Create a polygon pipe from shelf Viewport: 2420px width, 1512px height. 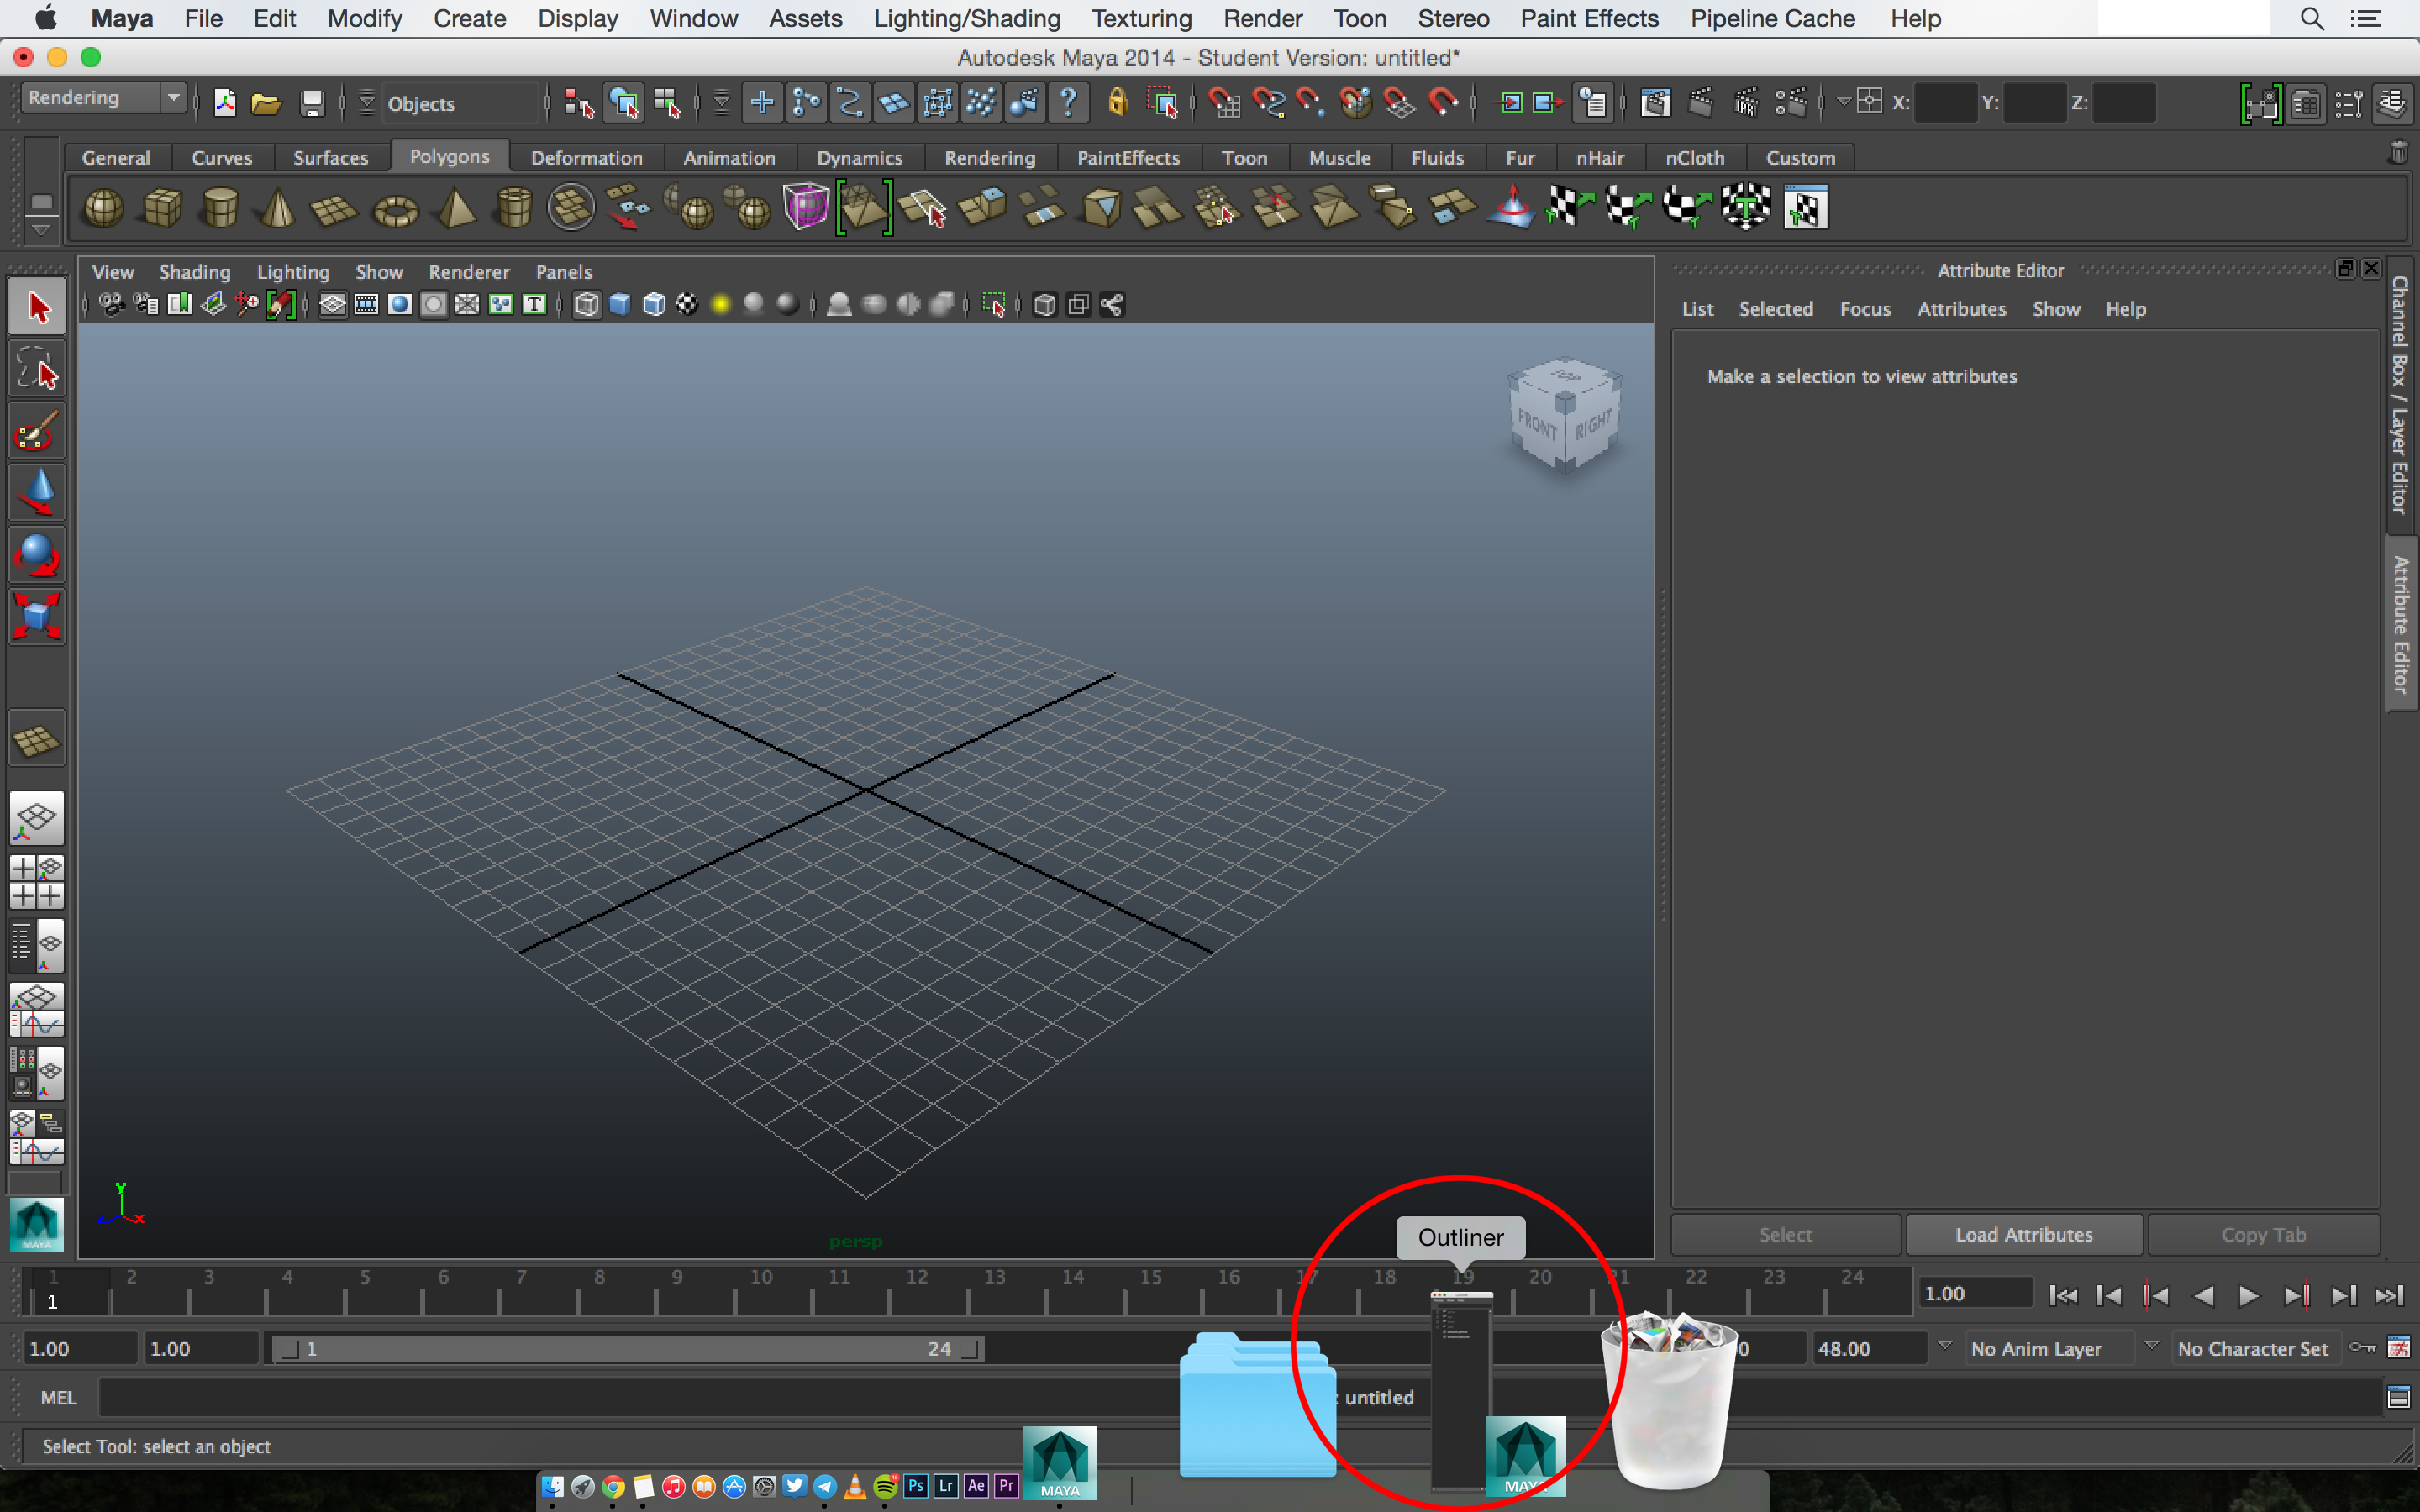coord(514,208)
